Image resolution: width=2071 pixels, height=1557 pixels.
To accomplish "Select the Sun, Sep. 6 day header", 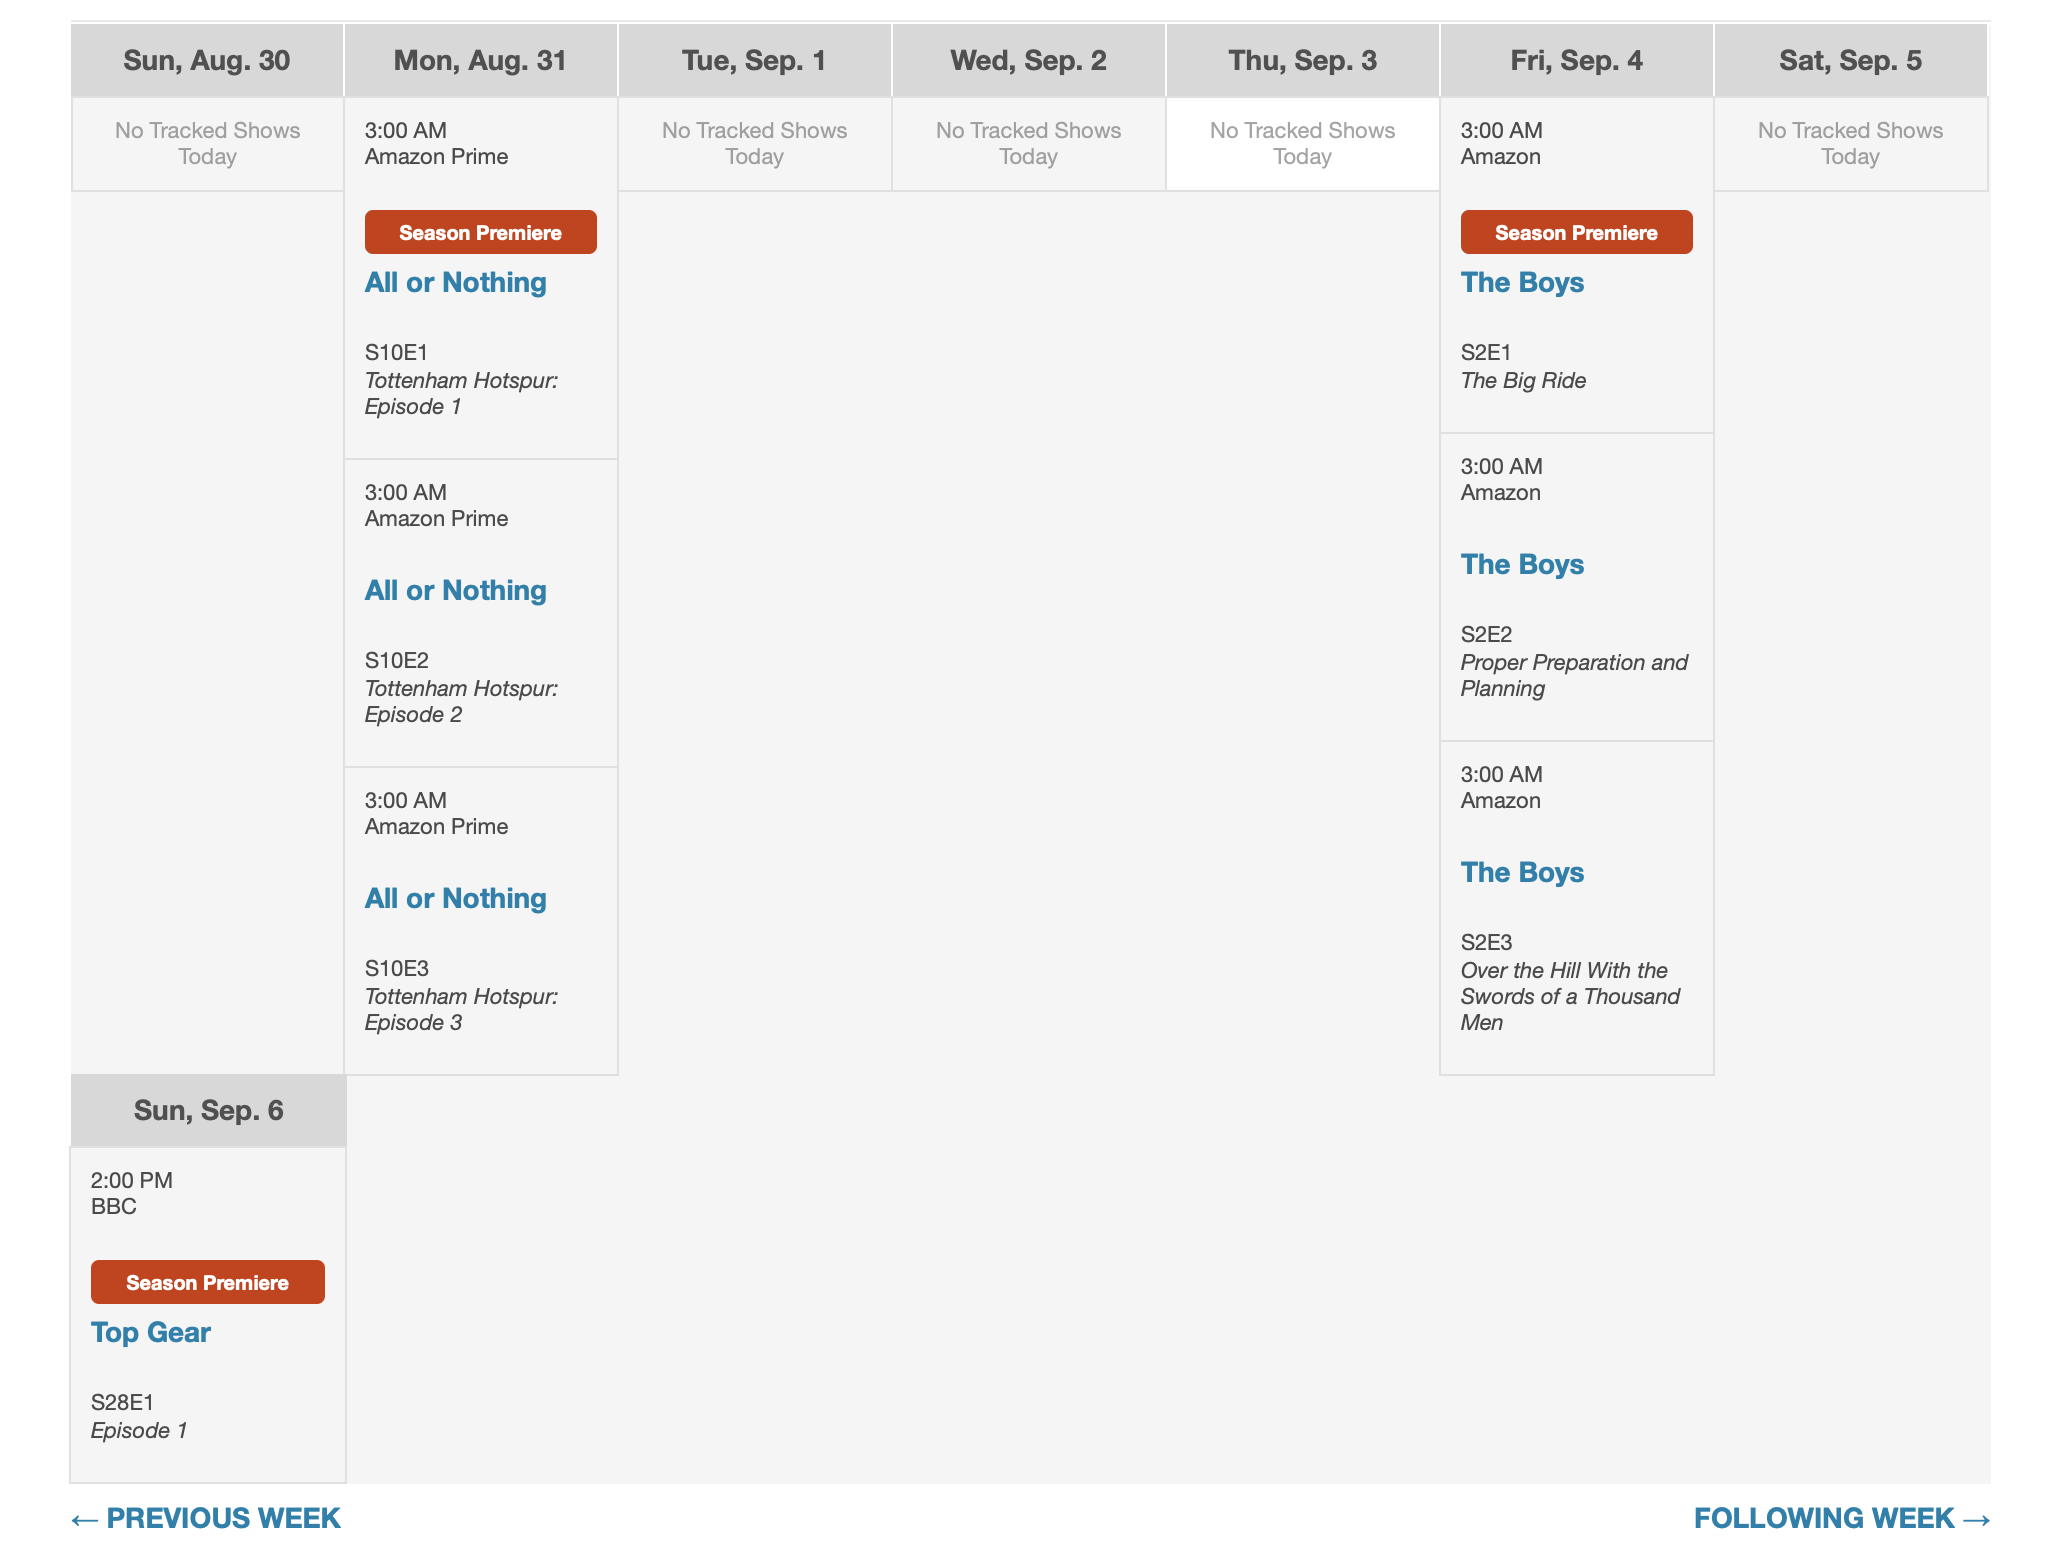I will [x=208, y=1111].
